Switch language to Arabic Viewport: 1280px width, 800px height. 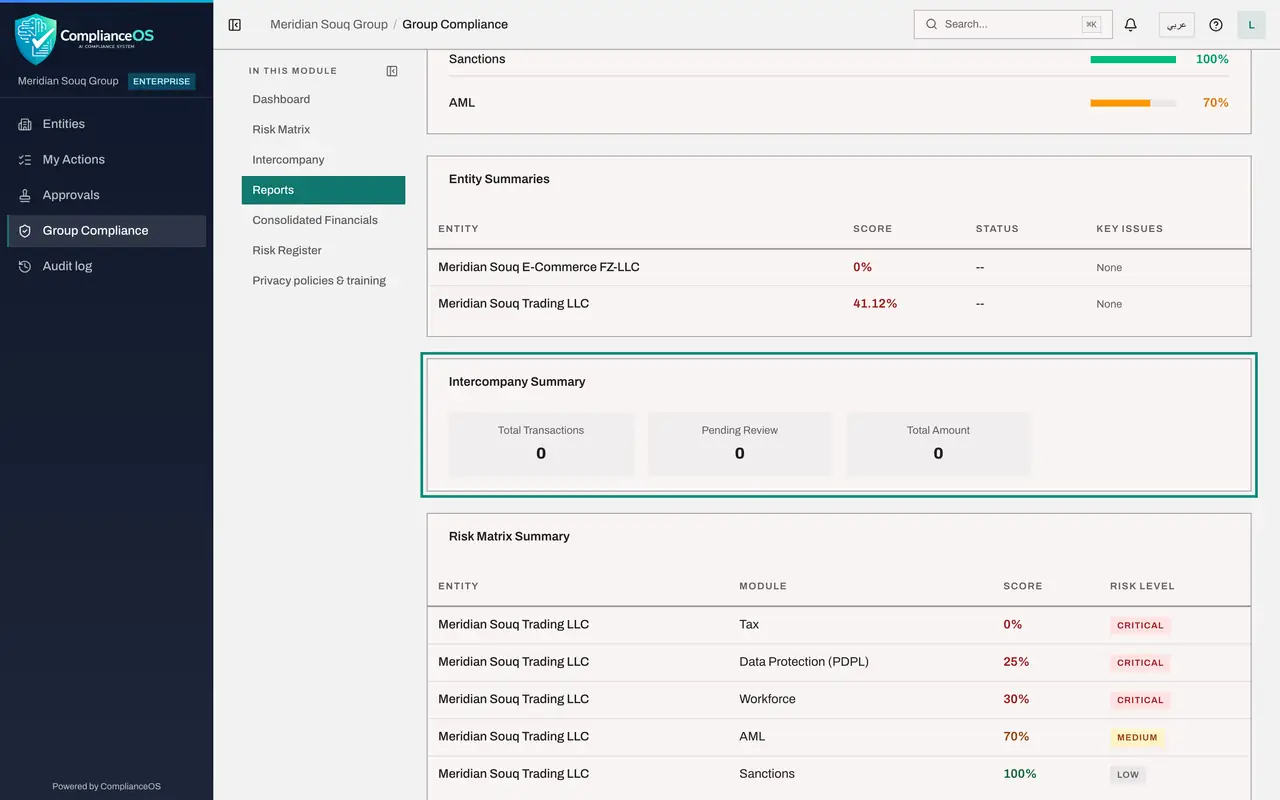coord(1176,25)
